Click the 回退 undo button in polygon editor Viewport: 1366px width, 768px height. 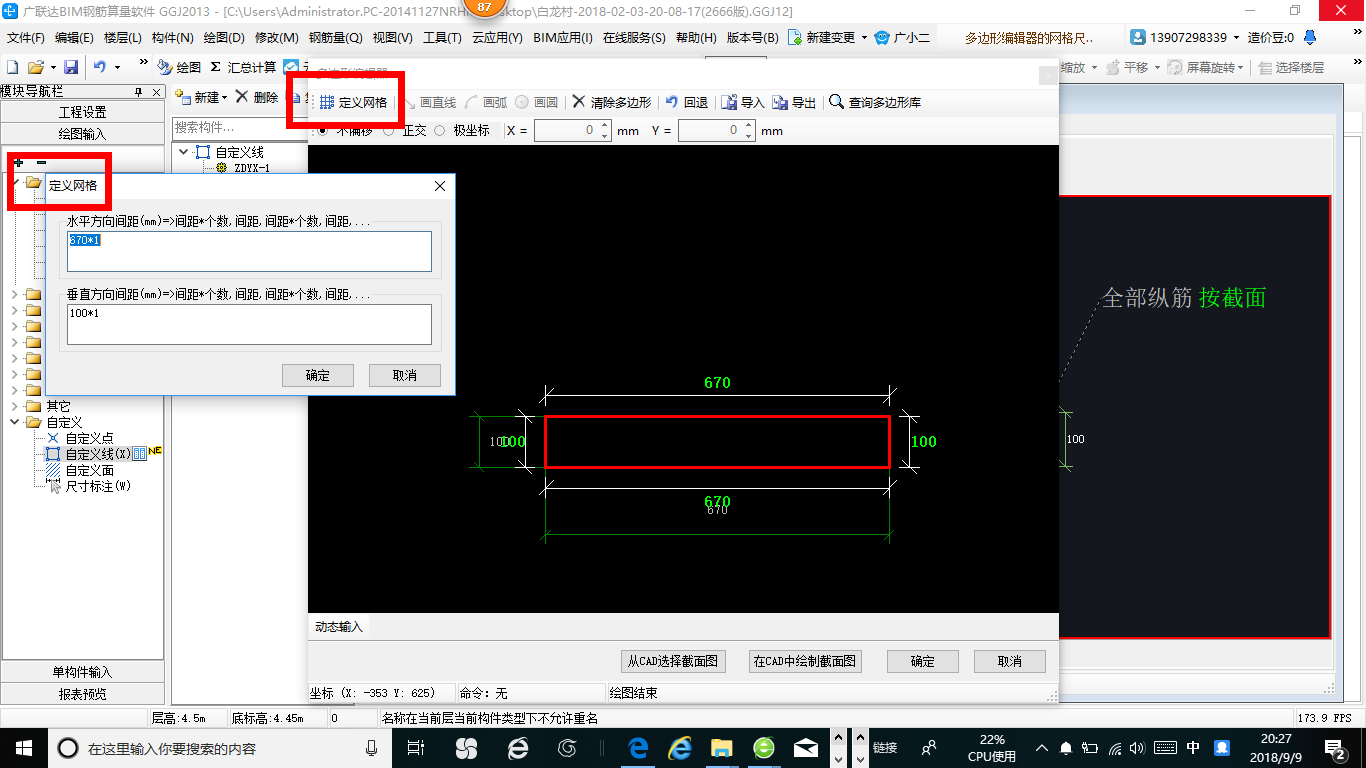pos(686,102)
